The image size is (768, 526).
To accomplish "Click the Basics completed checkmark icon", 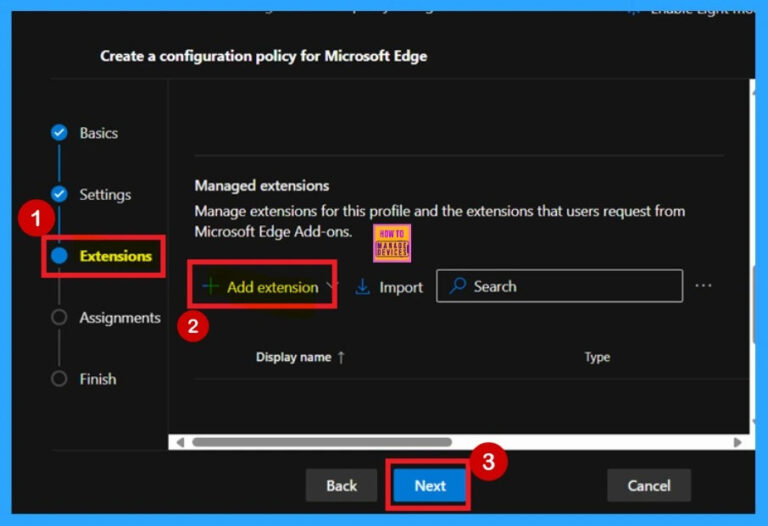I will 59,133.
